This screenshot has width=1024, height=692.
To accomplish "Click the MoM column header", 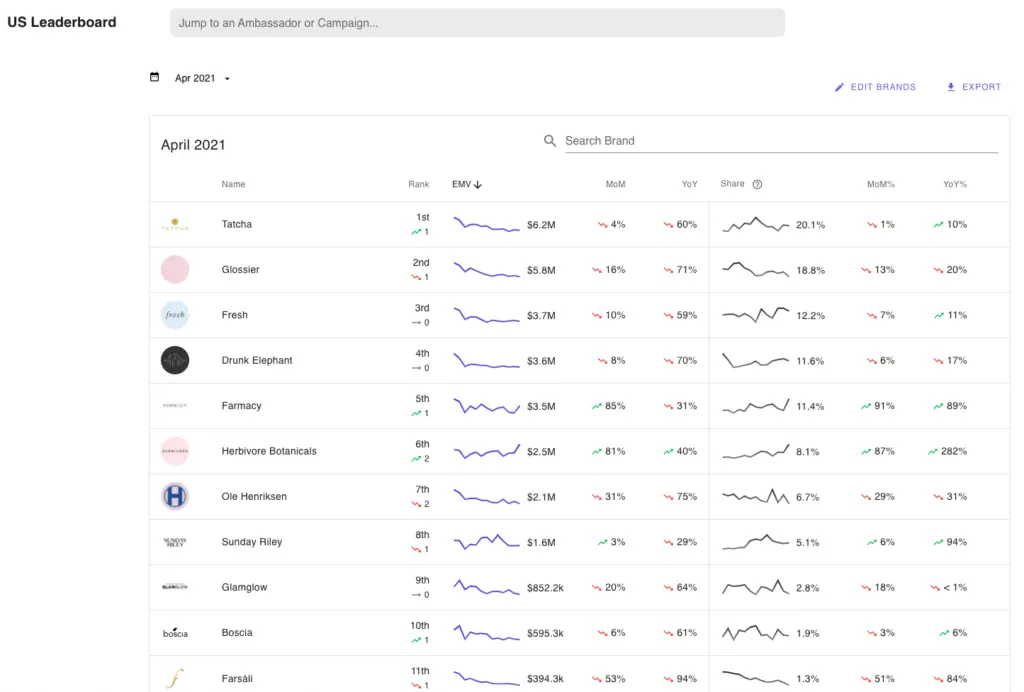I will (x=615, y=184).
